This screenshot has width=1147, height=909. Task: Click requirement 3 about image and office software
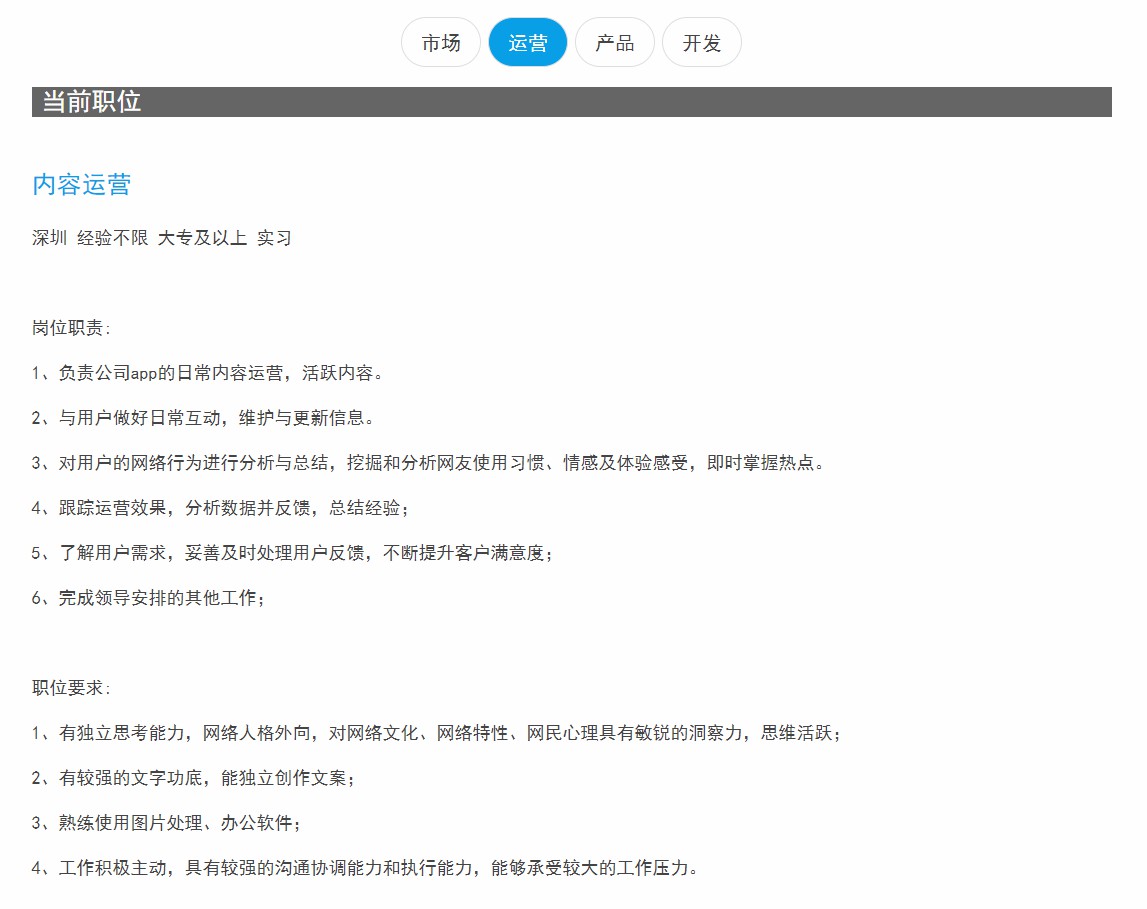[166, 823]
